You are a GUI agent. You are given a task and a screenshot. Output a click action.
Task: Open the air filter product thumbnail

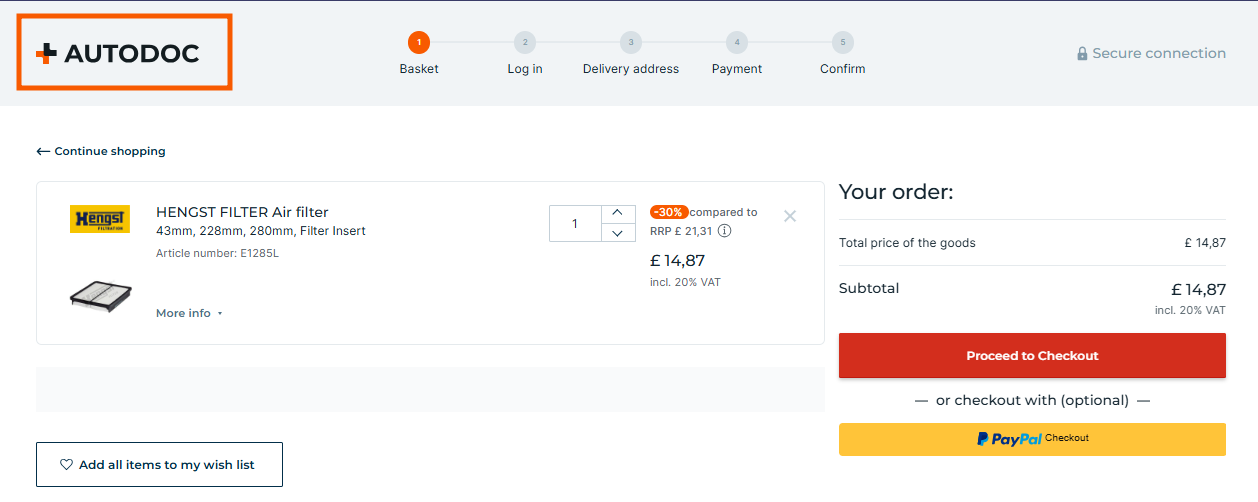pyautogui.click(x=100, y=296)
